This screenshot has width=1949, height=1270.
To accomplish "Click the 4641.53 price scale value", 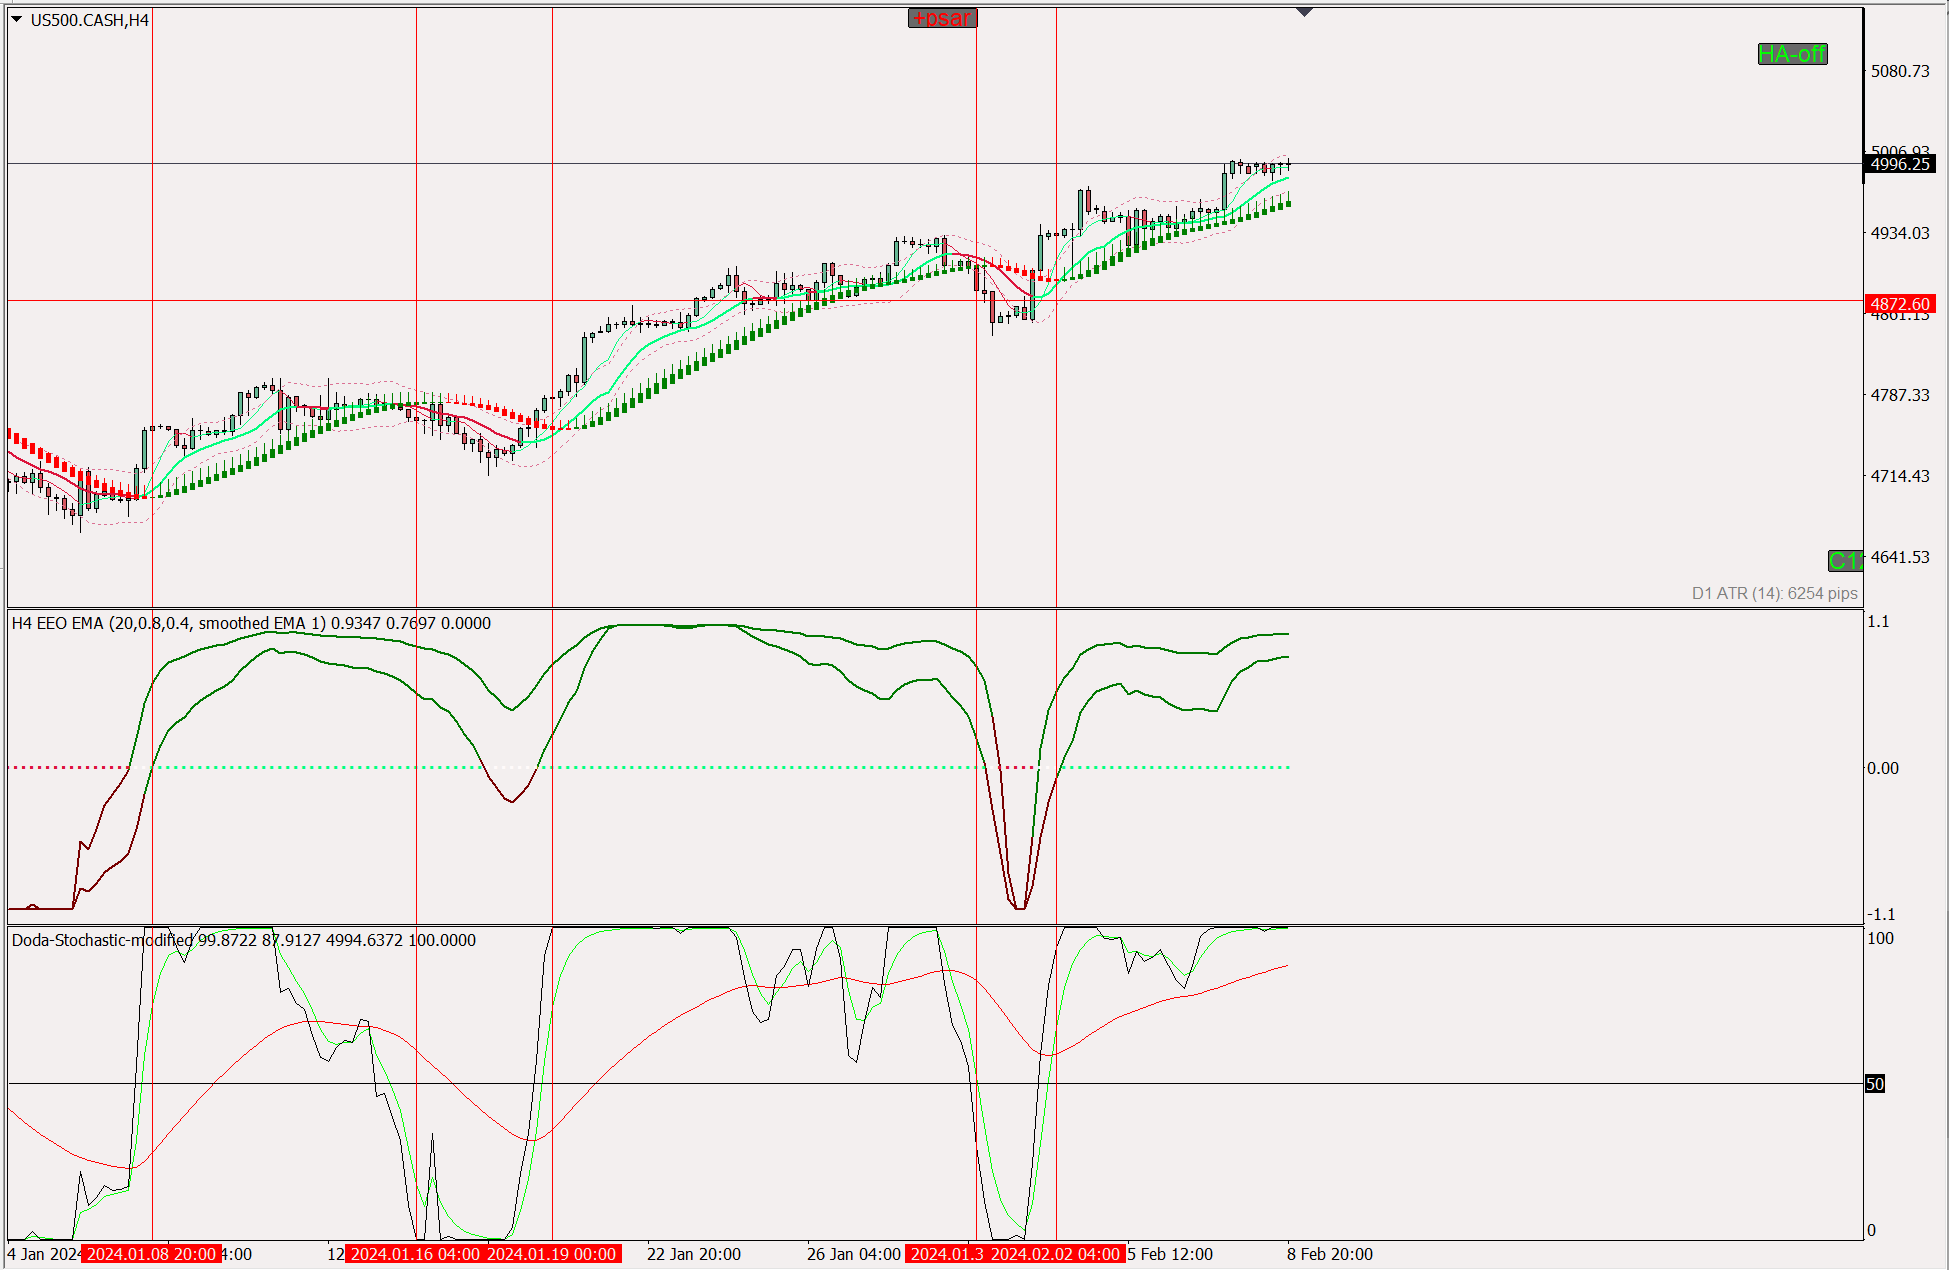I will (1900, 557).
